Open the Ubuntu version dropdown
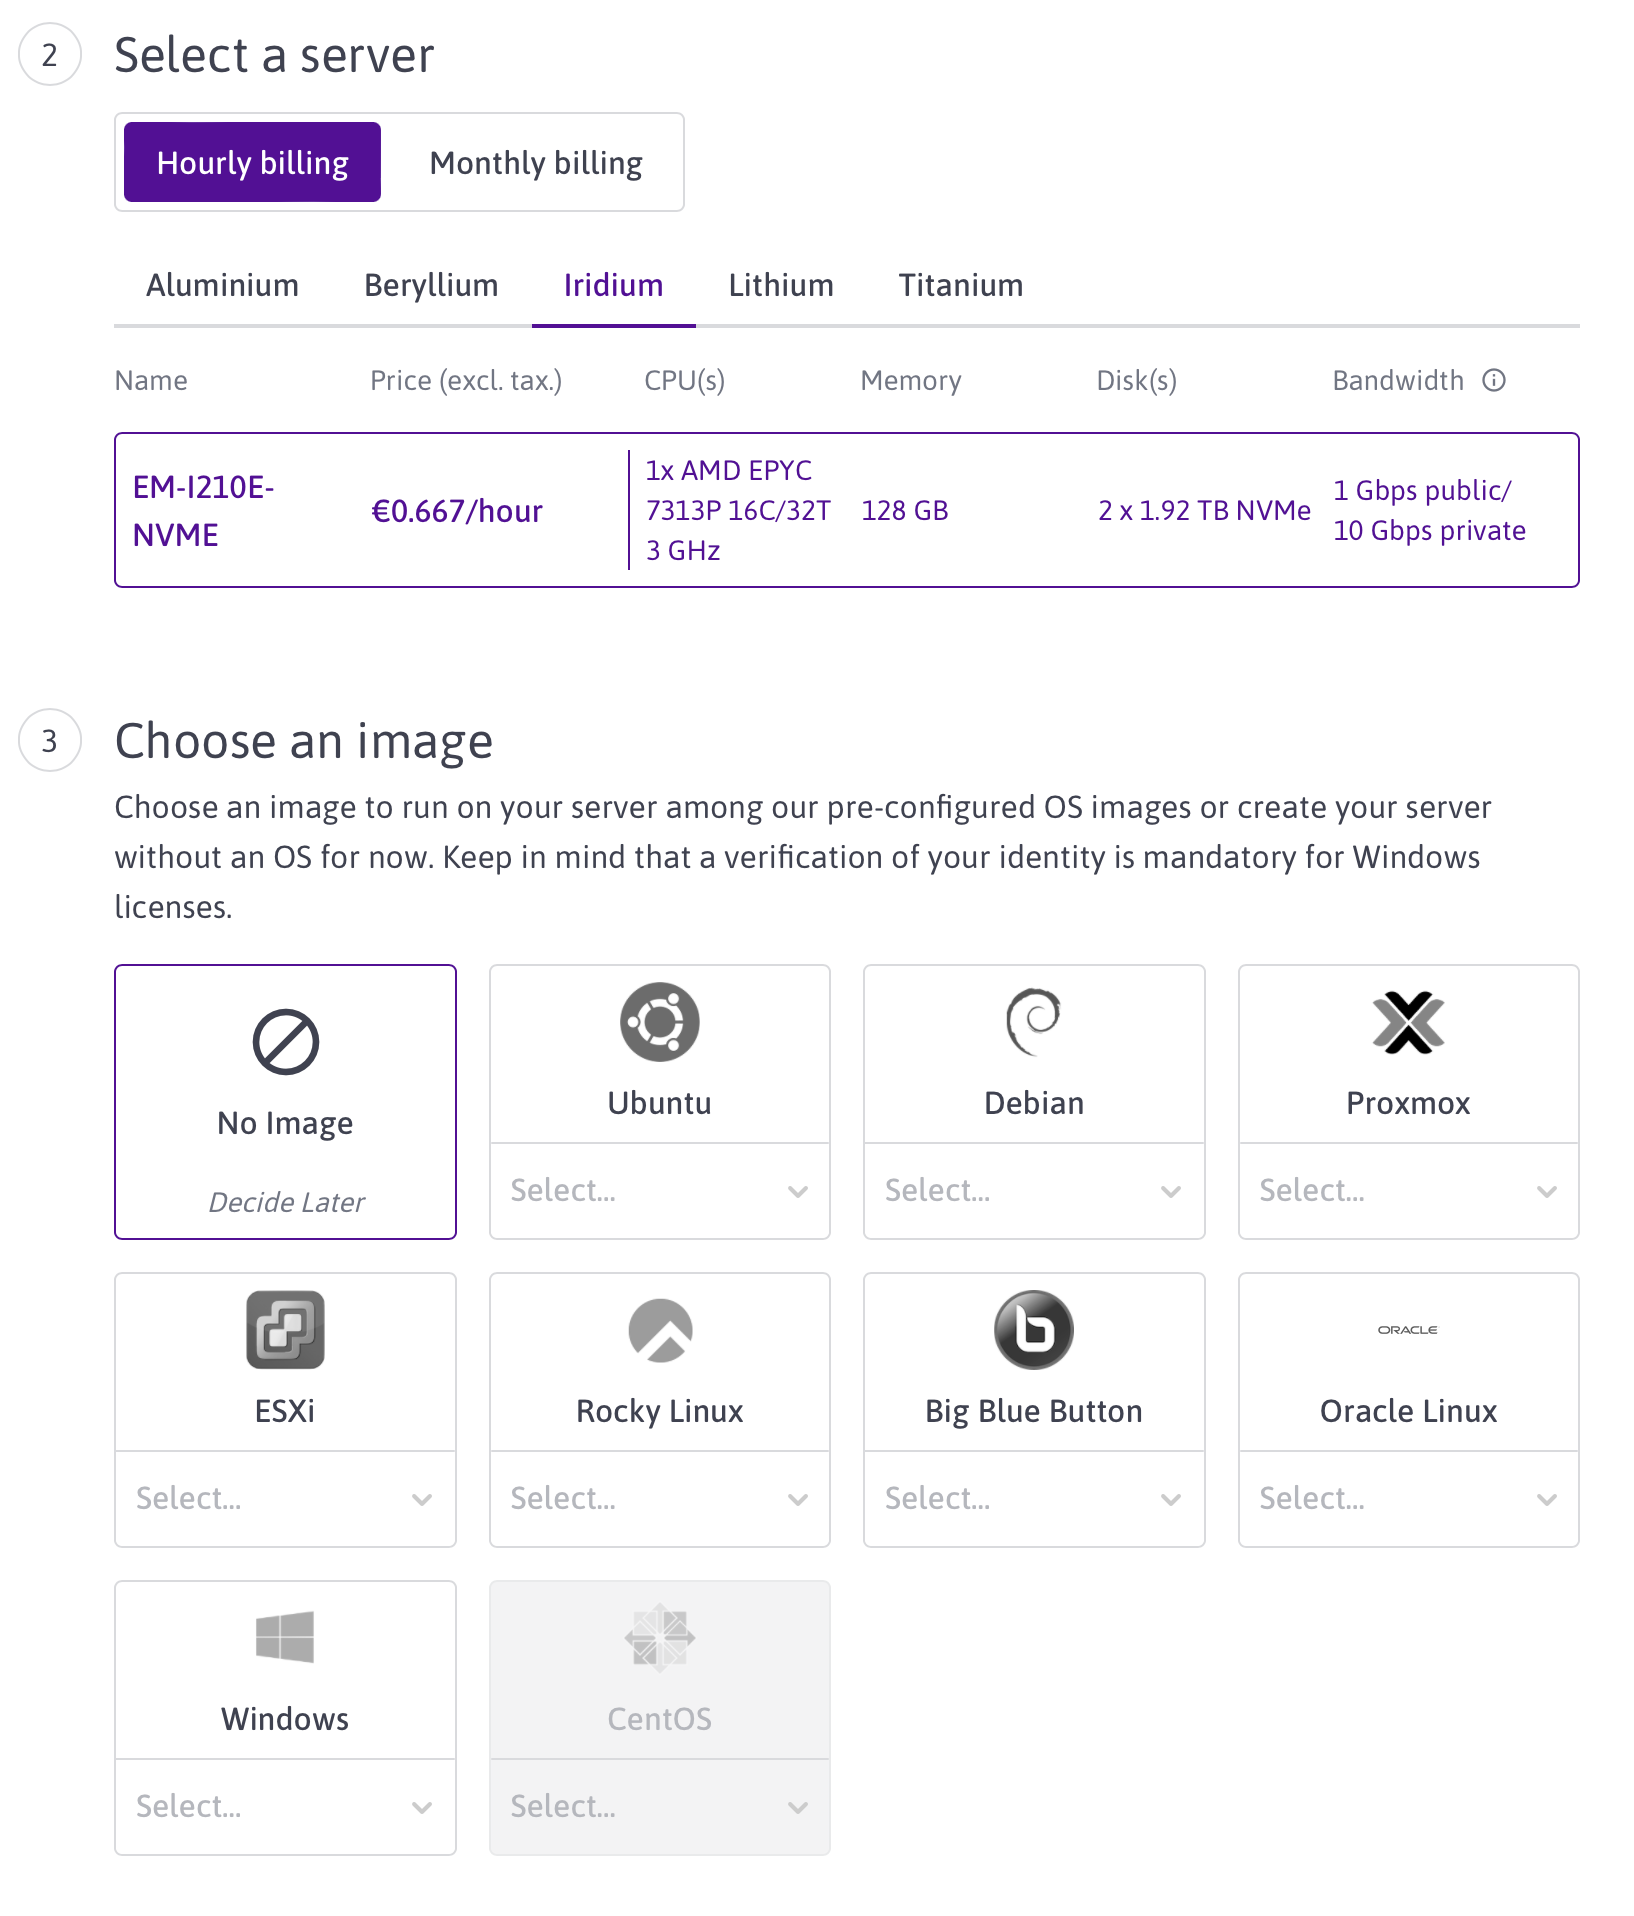Image resolution: width=1634 pixels, height=1916 pixels. click(x=659, y=1190)
